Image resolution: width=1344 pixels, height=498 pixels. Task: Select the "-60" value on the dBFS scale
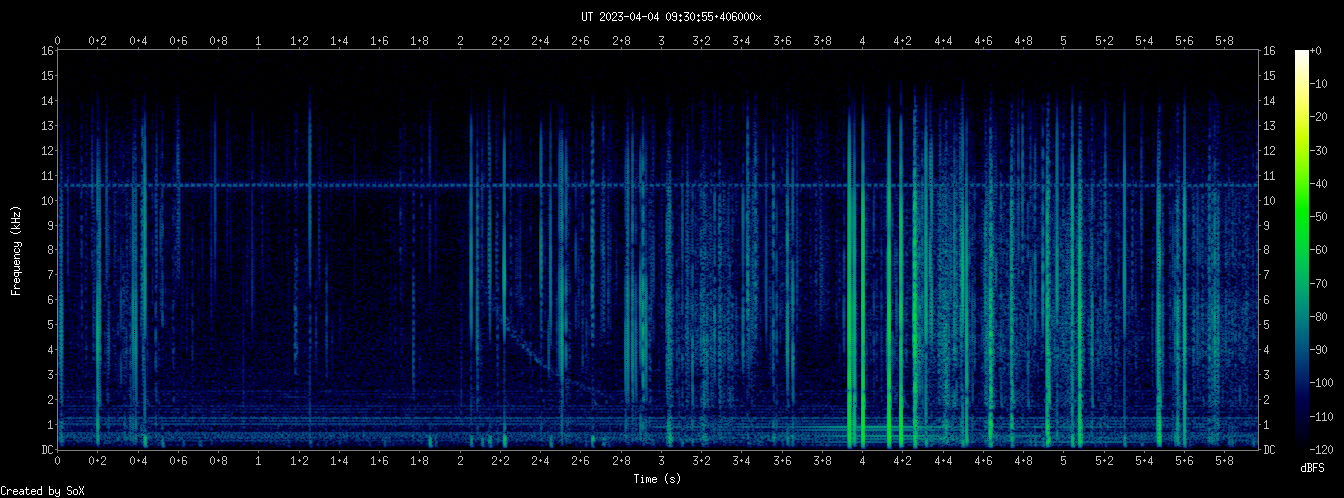[1321, 251]
